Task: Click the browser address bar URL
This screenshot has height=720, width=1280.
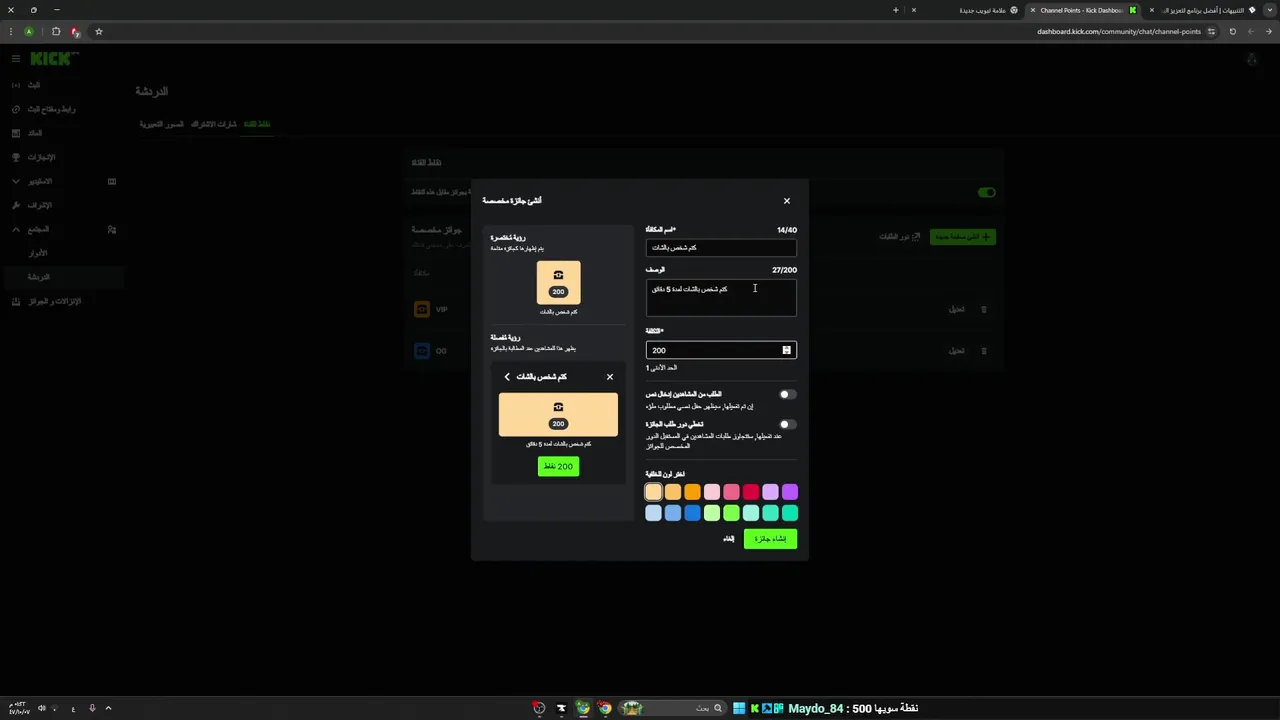Action: [x=1119, y=31]
